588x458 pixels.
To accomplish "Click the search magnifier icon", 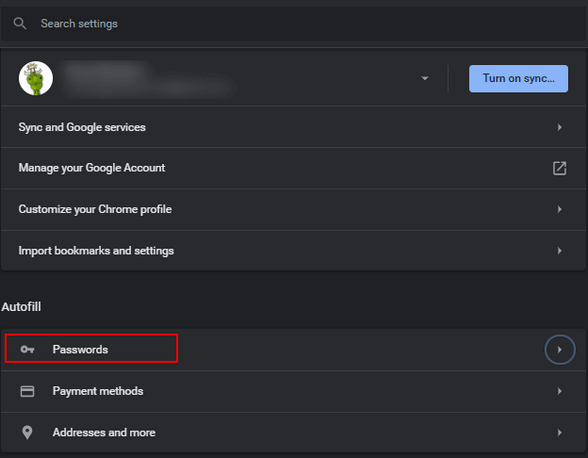I will point(20,24).
